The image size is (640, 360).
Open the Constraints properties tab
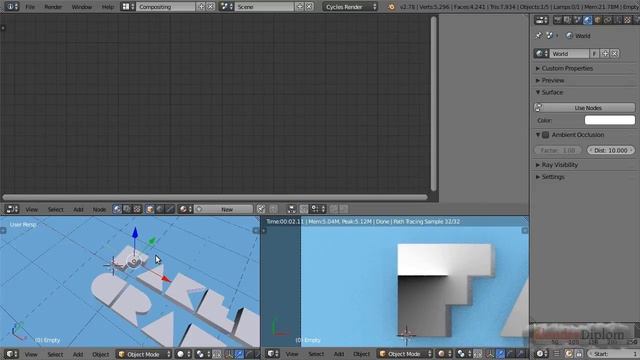607,20
